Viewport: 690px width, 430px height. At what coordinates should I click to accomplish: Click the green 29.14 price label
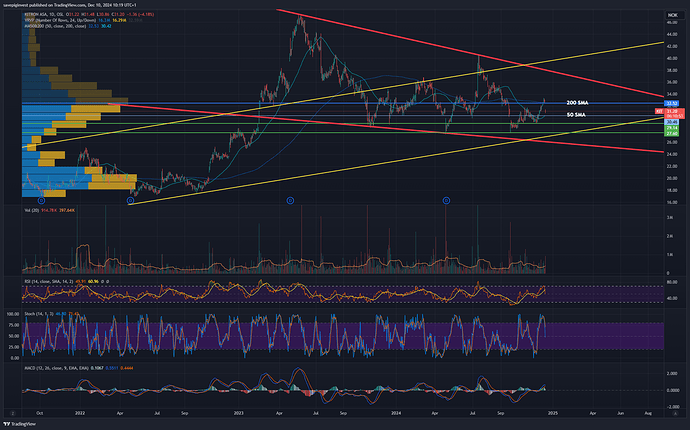click(x=672, y=128)
